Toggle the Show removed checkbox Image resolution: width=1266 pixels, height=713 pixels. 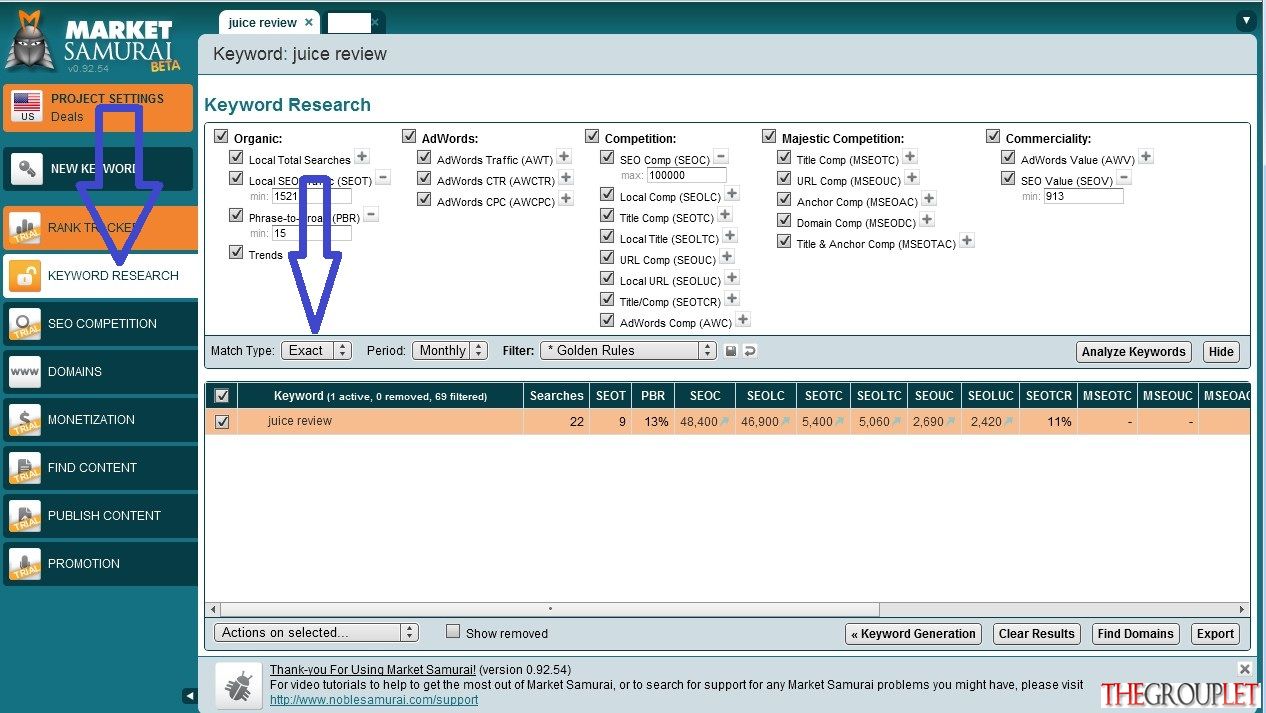(x=453, y=632)
